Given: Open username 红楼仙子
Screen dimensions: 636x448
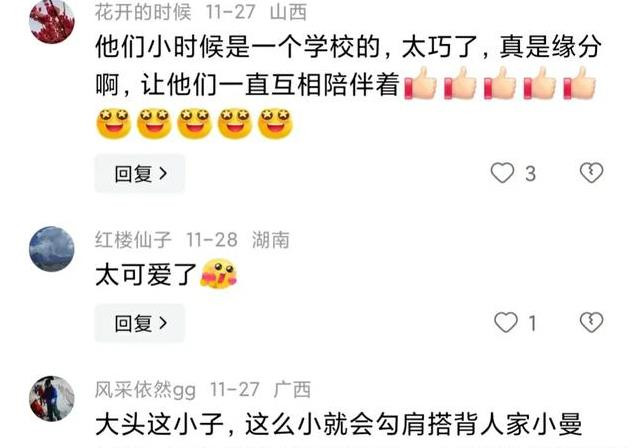Looking at the screenshot, I should [x=133, y=240].
